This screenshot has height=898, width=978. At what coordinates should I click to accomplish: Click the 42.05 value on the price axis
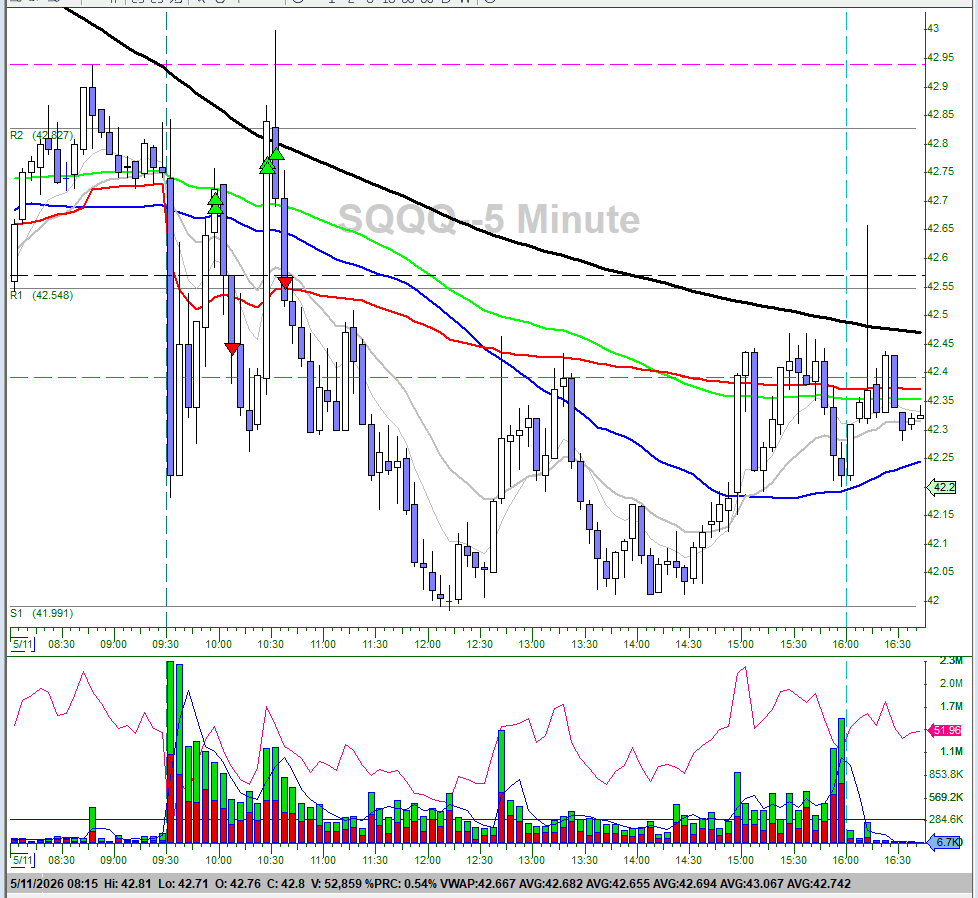(x=940, y=571)
